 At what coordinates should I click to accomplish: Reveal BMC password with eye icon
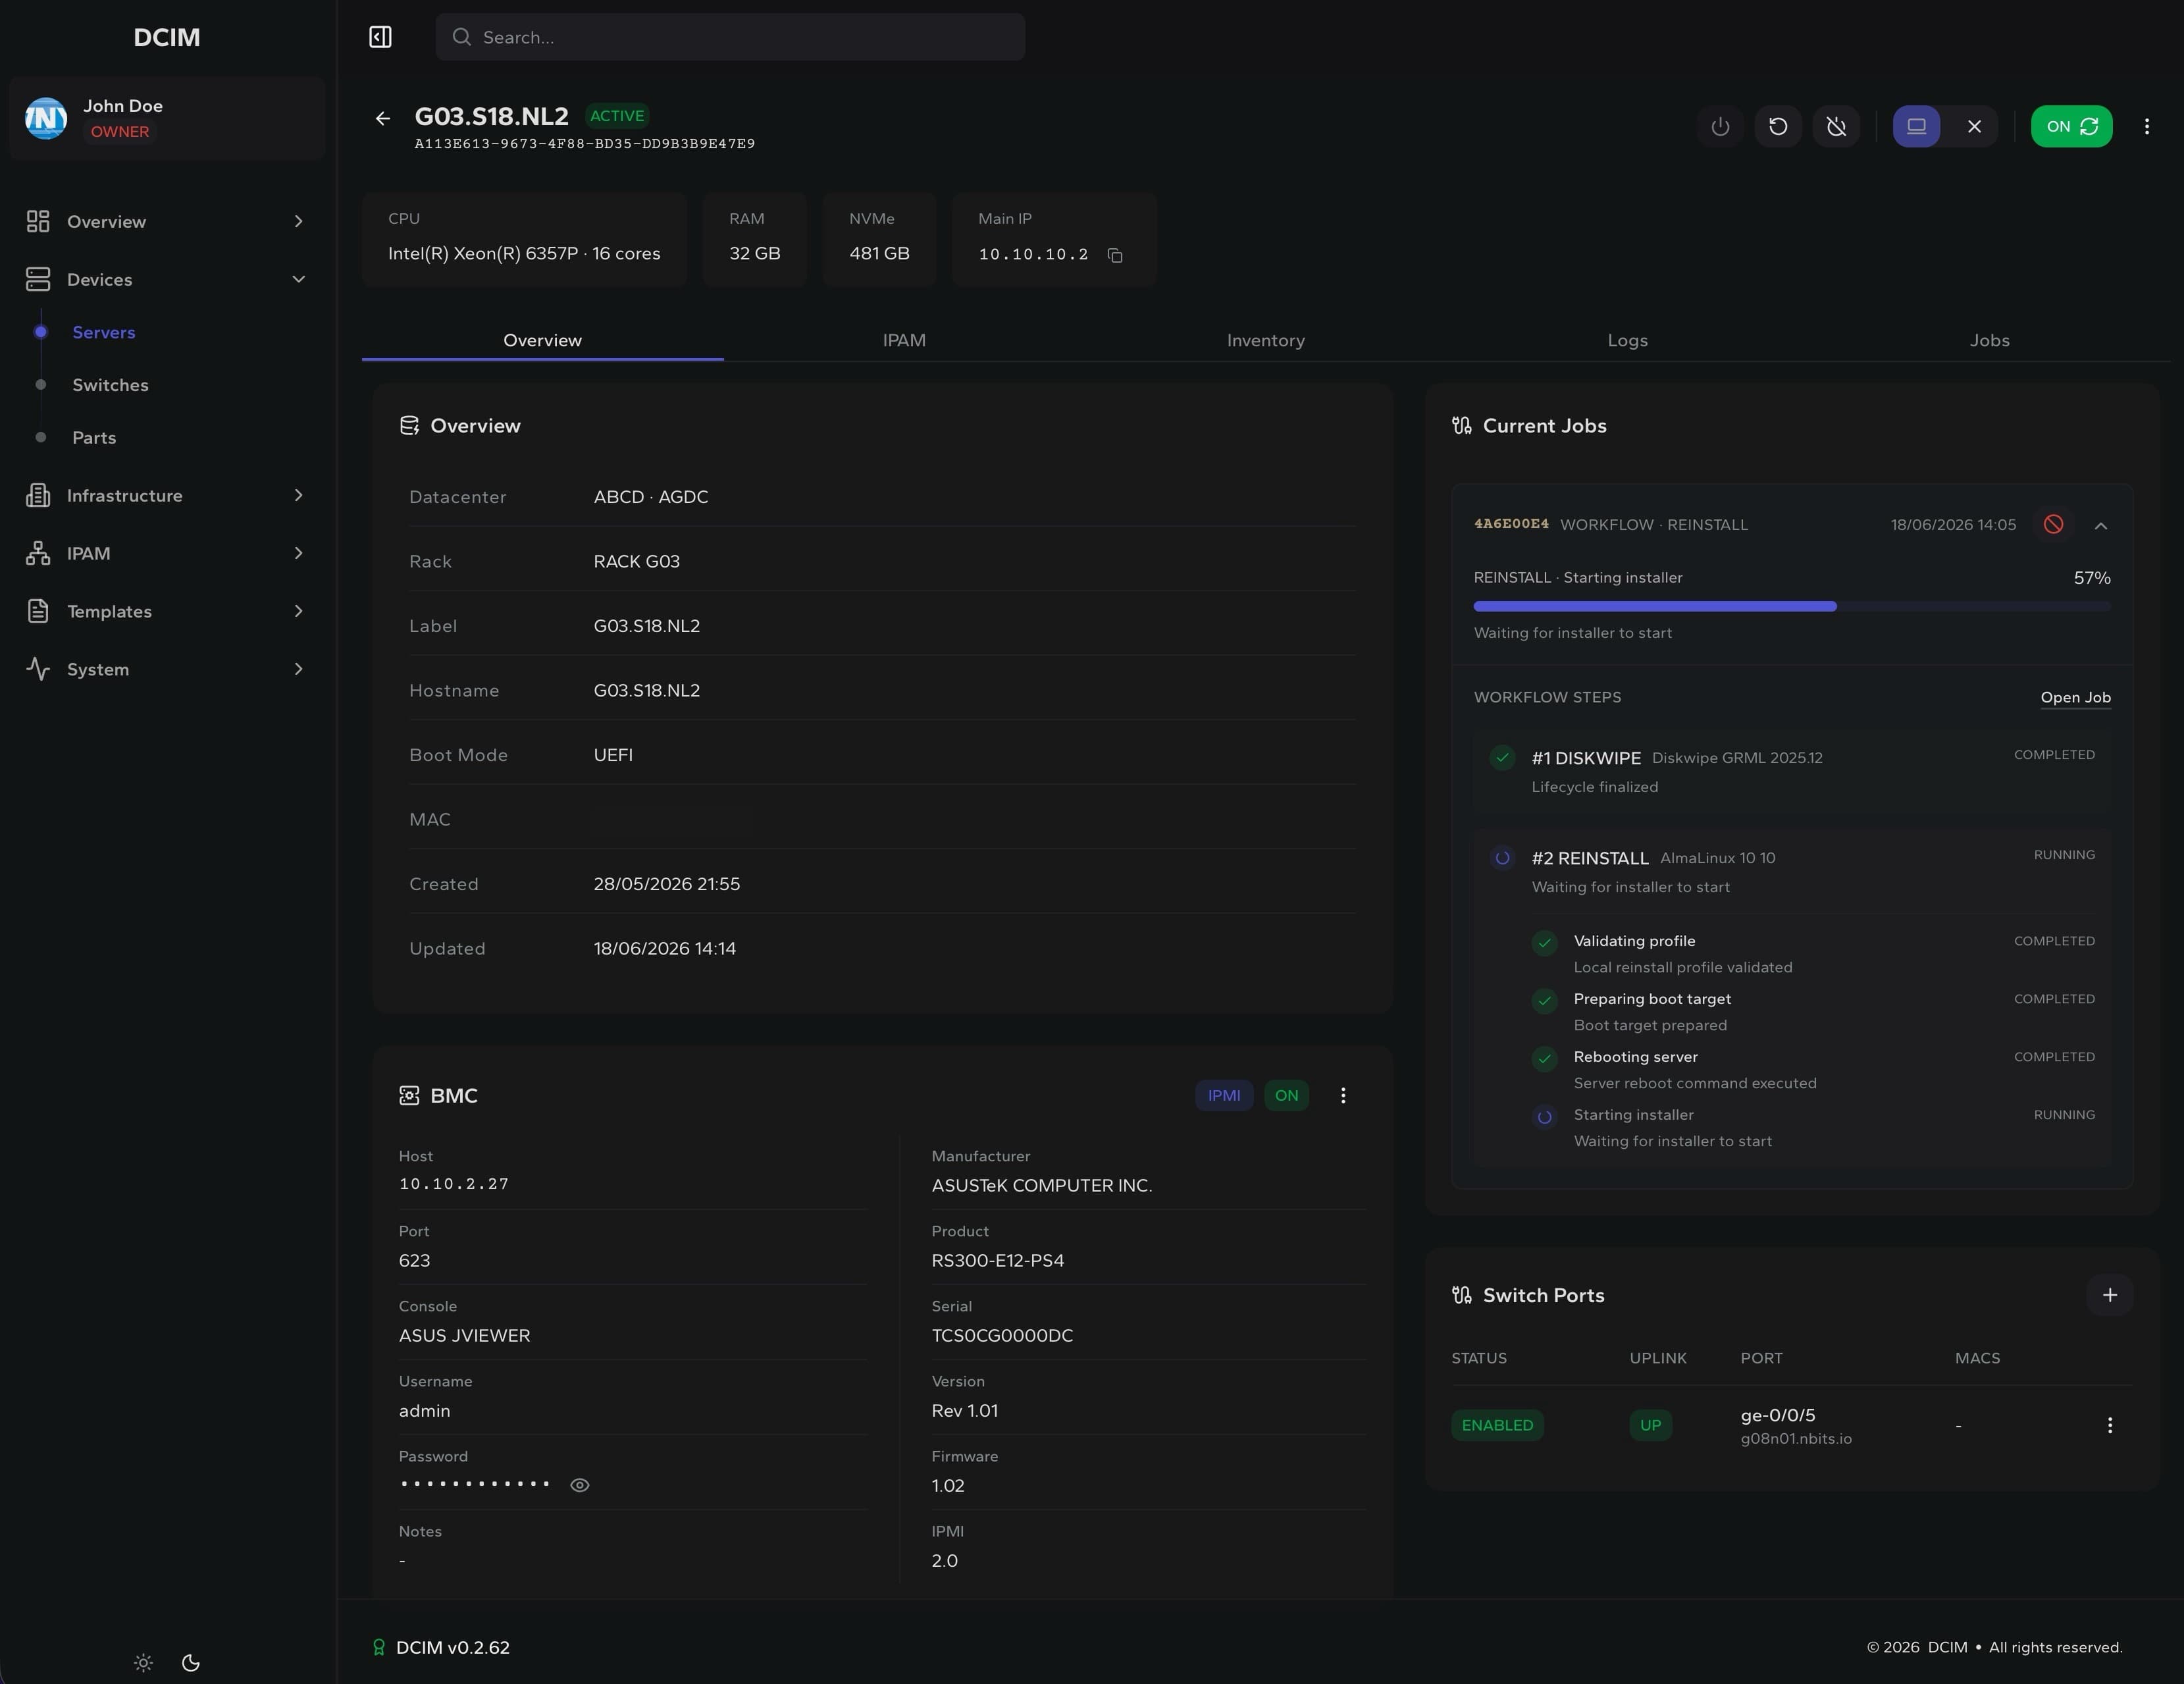tap(580, 1485)
